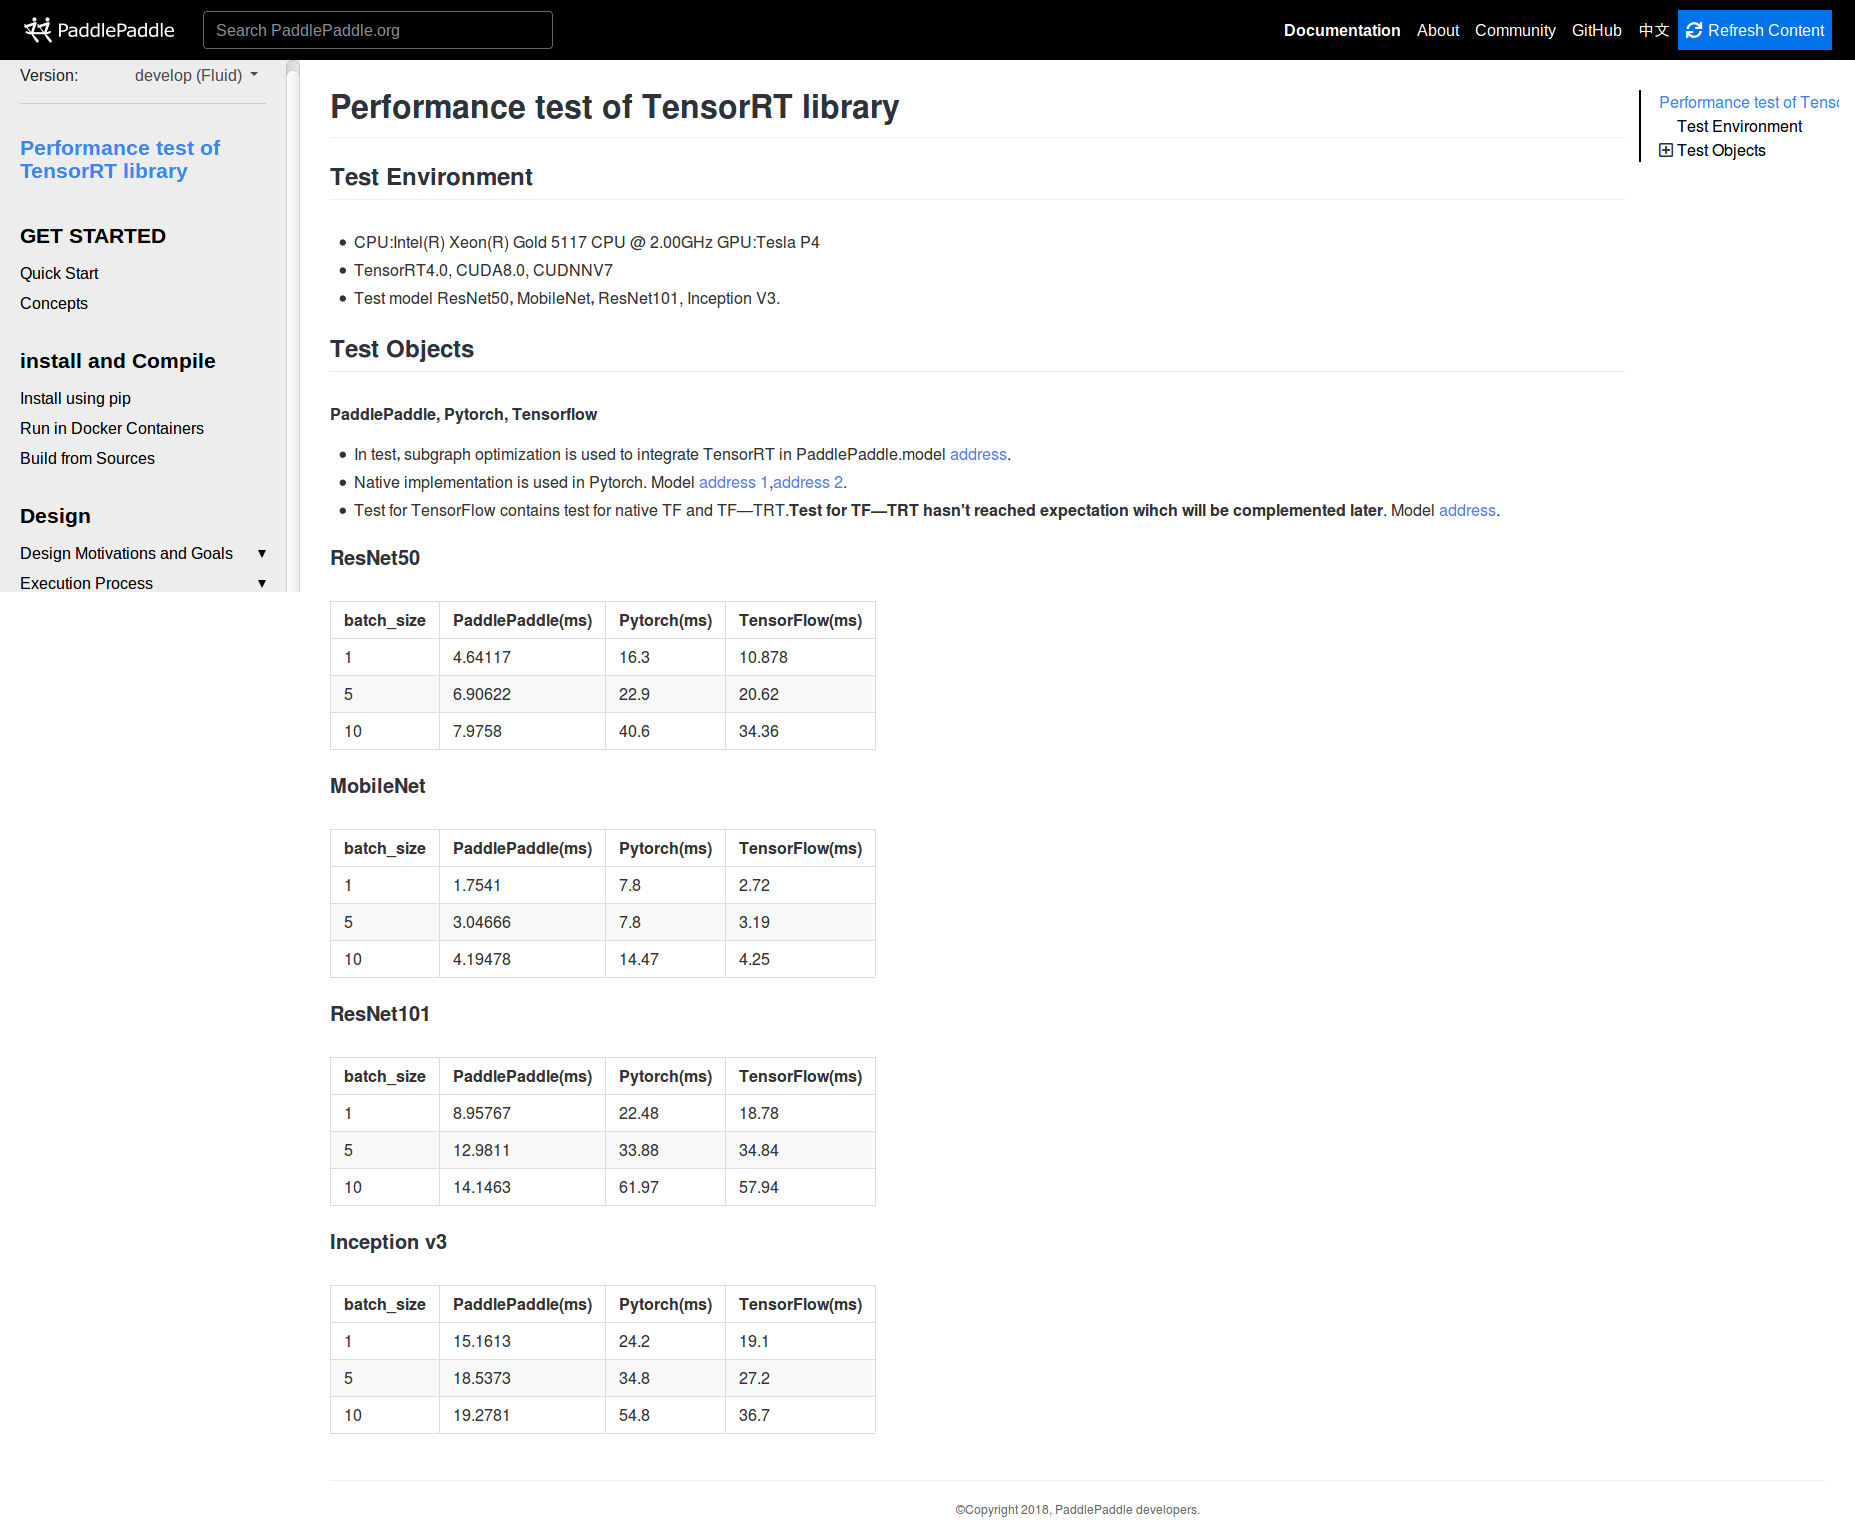The height and width of the screenshot is (1539, 1855).
Task: Select ResNet50 cell value 4.64117
Action: point(481,657)
